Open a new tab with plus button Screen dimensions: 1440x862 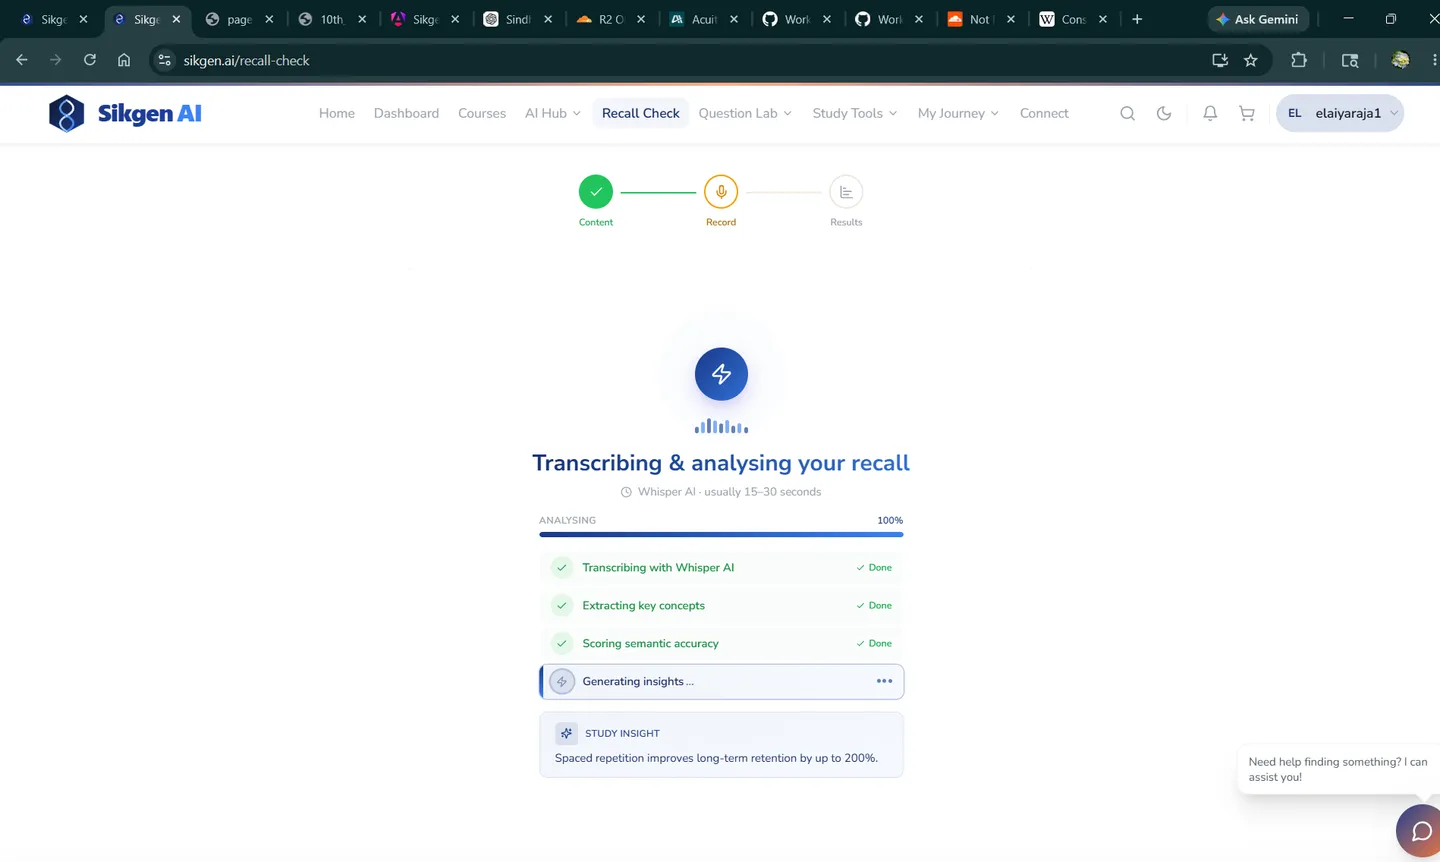point(1137,19)
